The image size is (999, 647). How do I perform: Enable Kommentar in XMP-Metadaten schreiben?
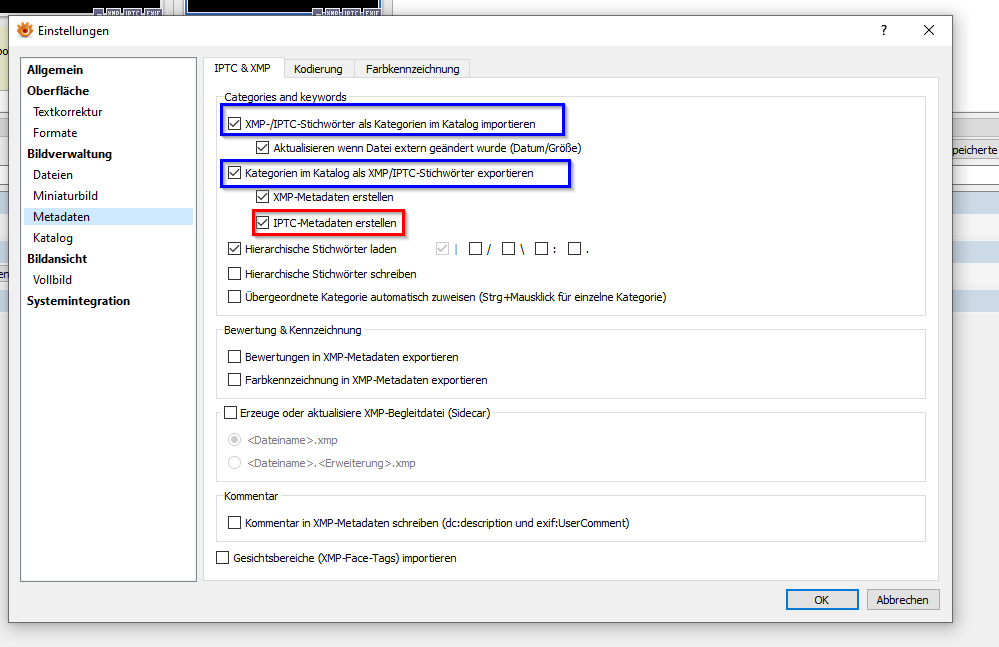(234, 523)
